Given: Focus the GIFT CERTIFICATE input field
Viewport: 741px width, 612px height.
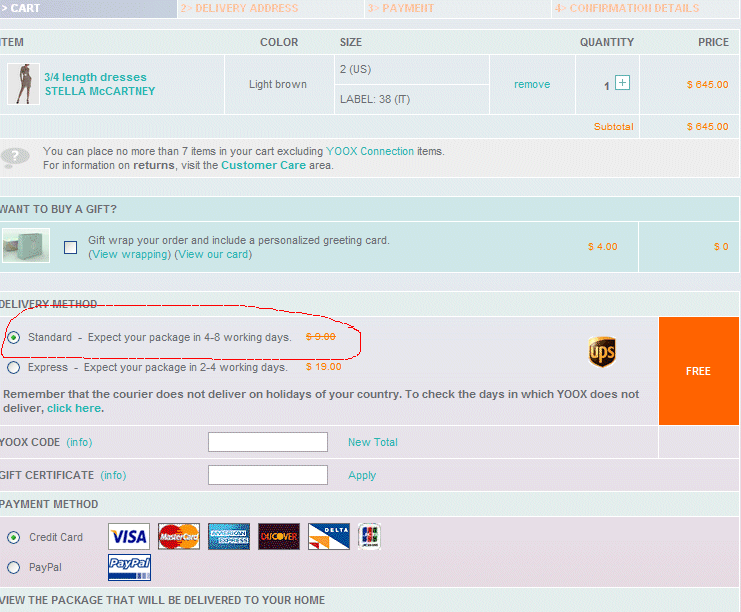Looking at the screenshot, I should pyautogui.click(x=268, y=475).
